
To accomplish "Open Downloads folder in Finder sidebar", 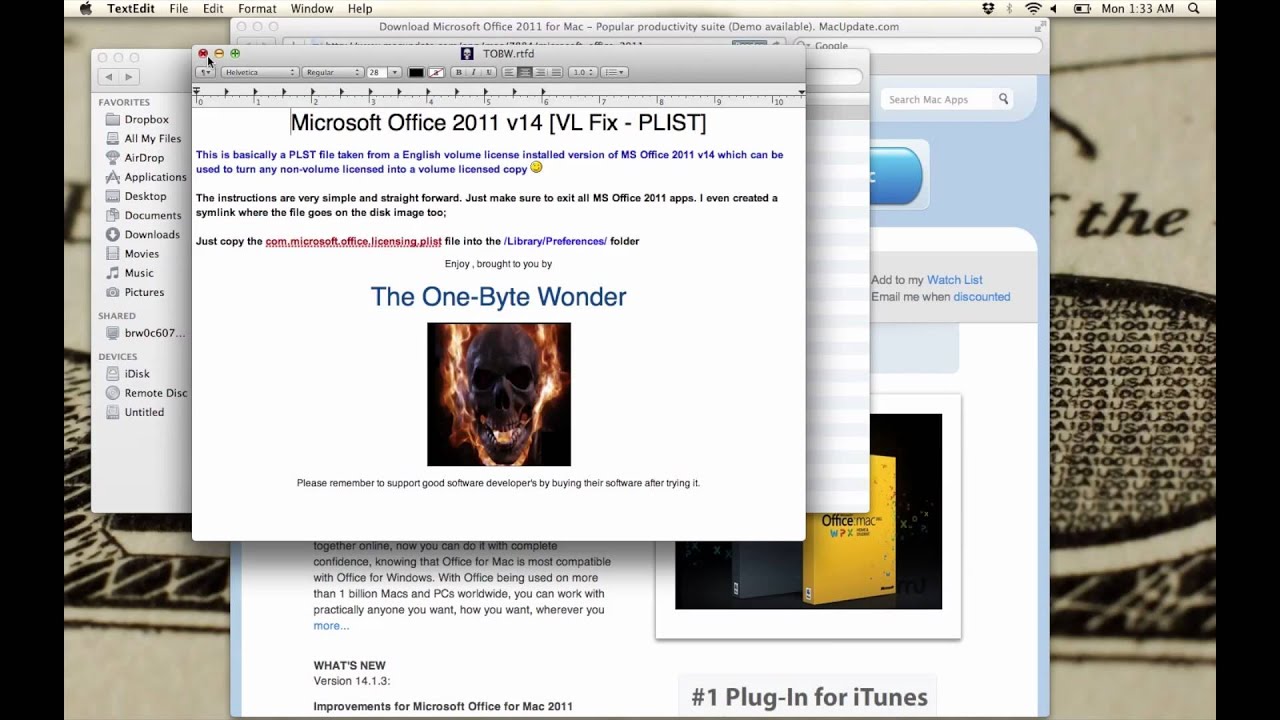I will point(152,235).
